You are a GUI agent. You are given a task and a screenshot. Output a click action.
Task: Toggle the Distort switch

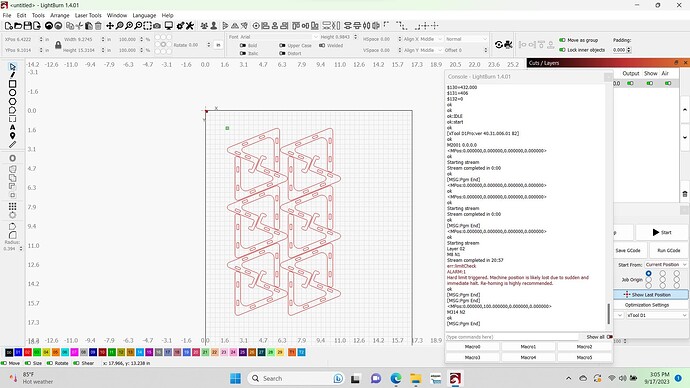[282, 53]
